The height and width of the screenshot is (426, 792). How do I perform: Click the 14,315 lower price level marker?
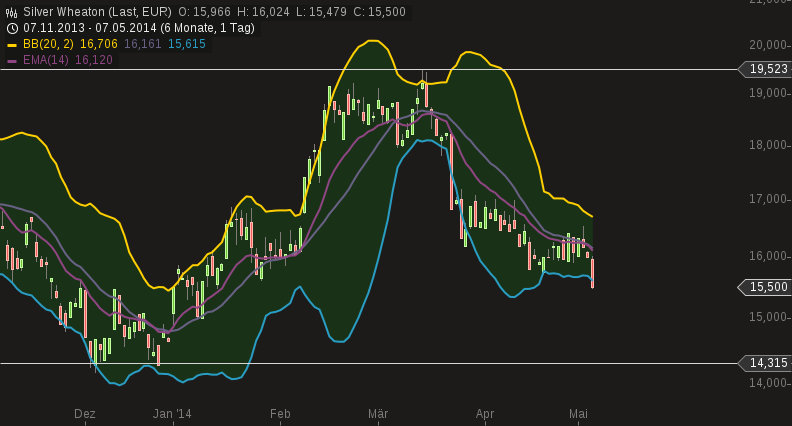(x=768, y=363)
